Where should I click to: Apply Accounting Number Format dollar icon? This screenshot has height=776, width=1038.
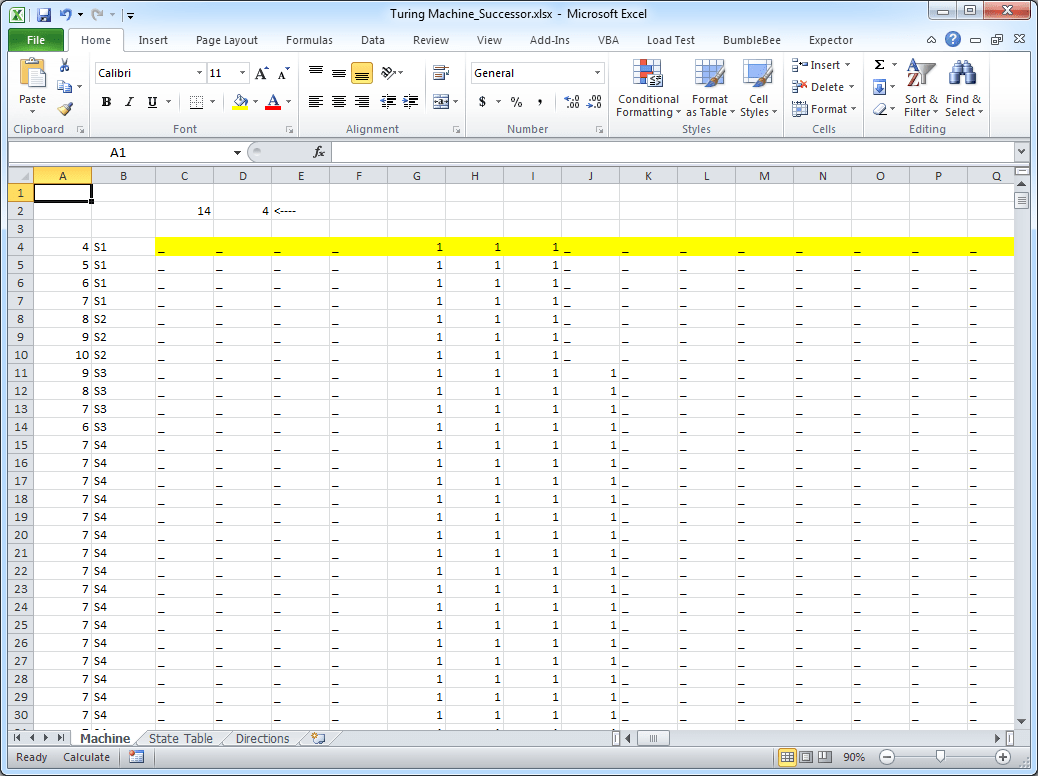tap(482, 101)
